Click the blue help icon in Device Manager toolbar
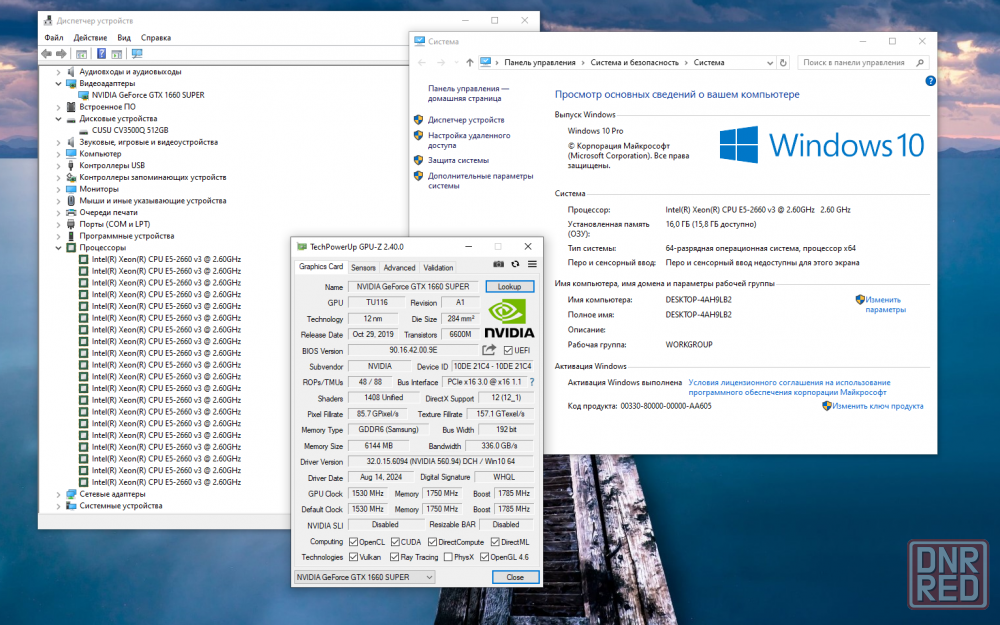This screenshot has width=1000, height=625. click(101, 54)
